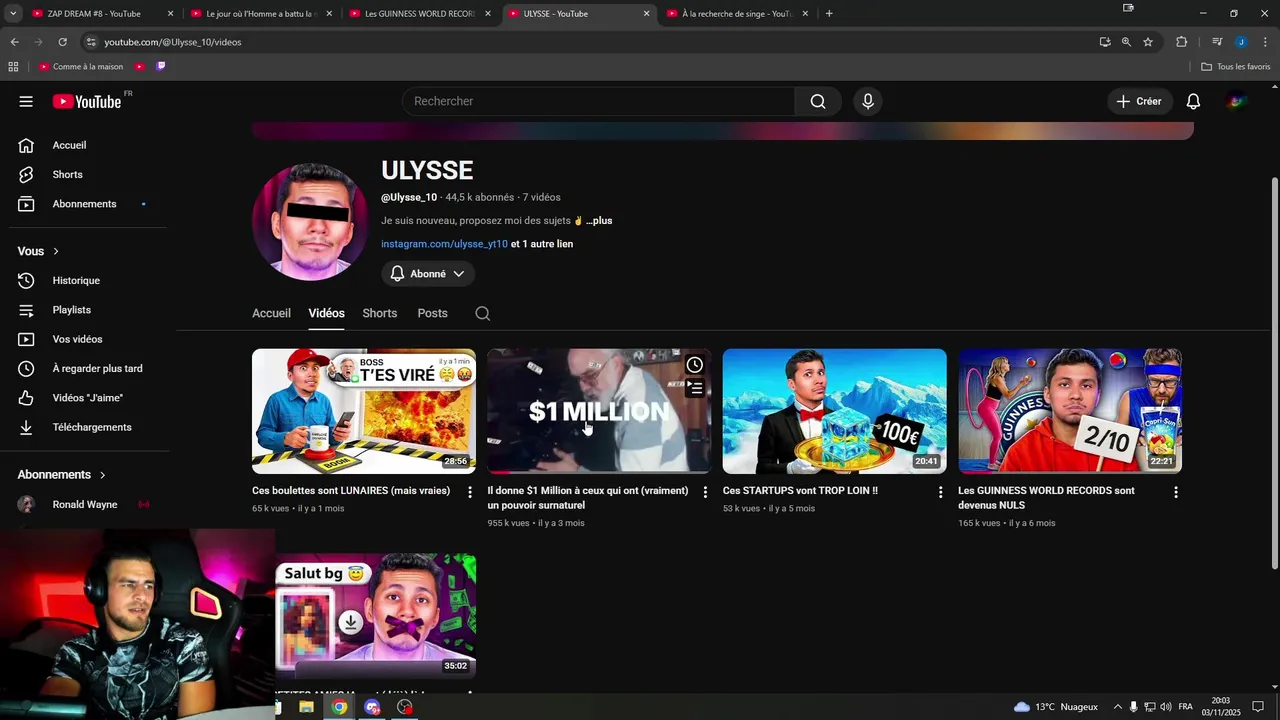The width and height of the screenshot is (1280, 720).
Task: Switch to "À la recherche de singe" tab
Action: pos(736,14)
